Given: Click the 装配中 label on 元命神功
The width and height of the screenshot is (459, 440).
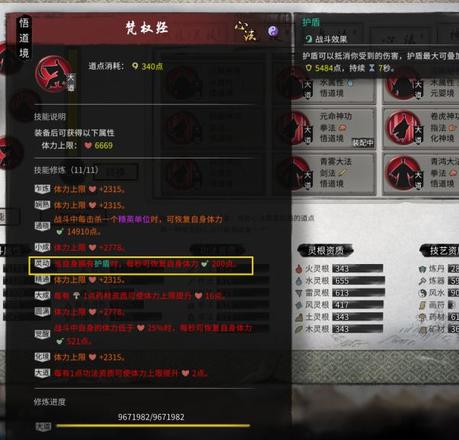Looking at the screenshot, I should click(363, 143).
